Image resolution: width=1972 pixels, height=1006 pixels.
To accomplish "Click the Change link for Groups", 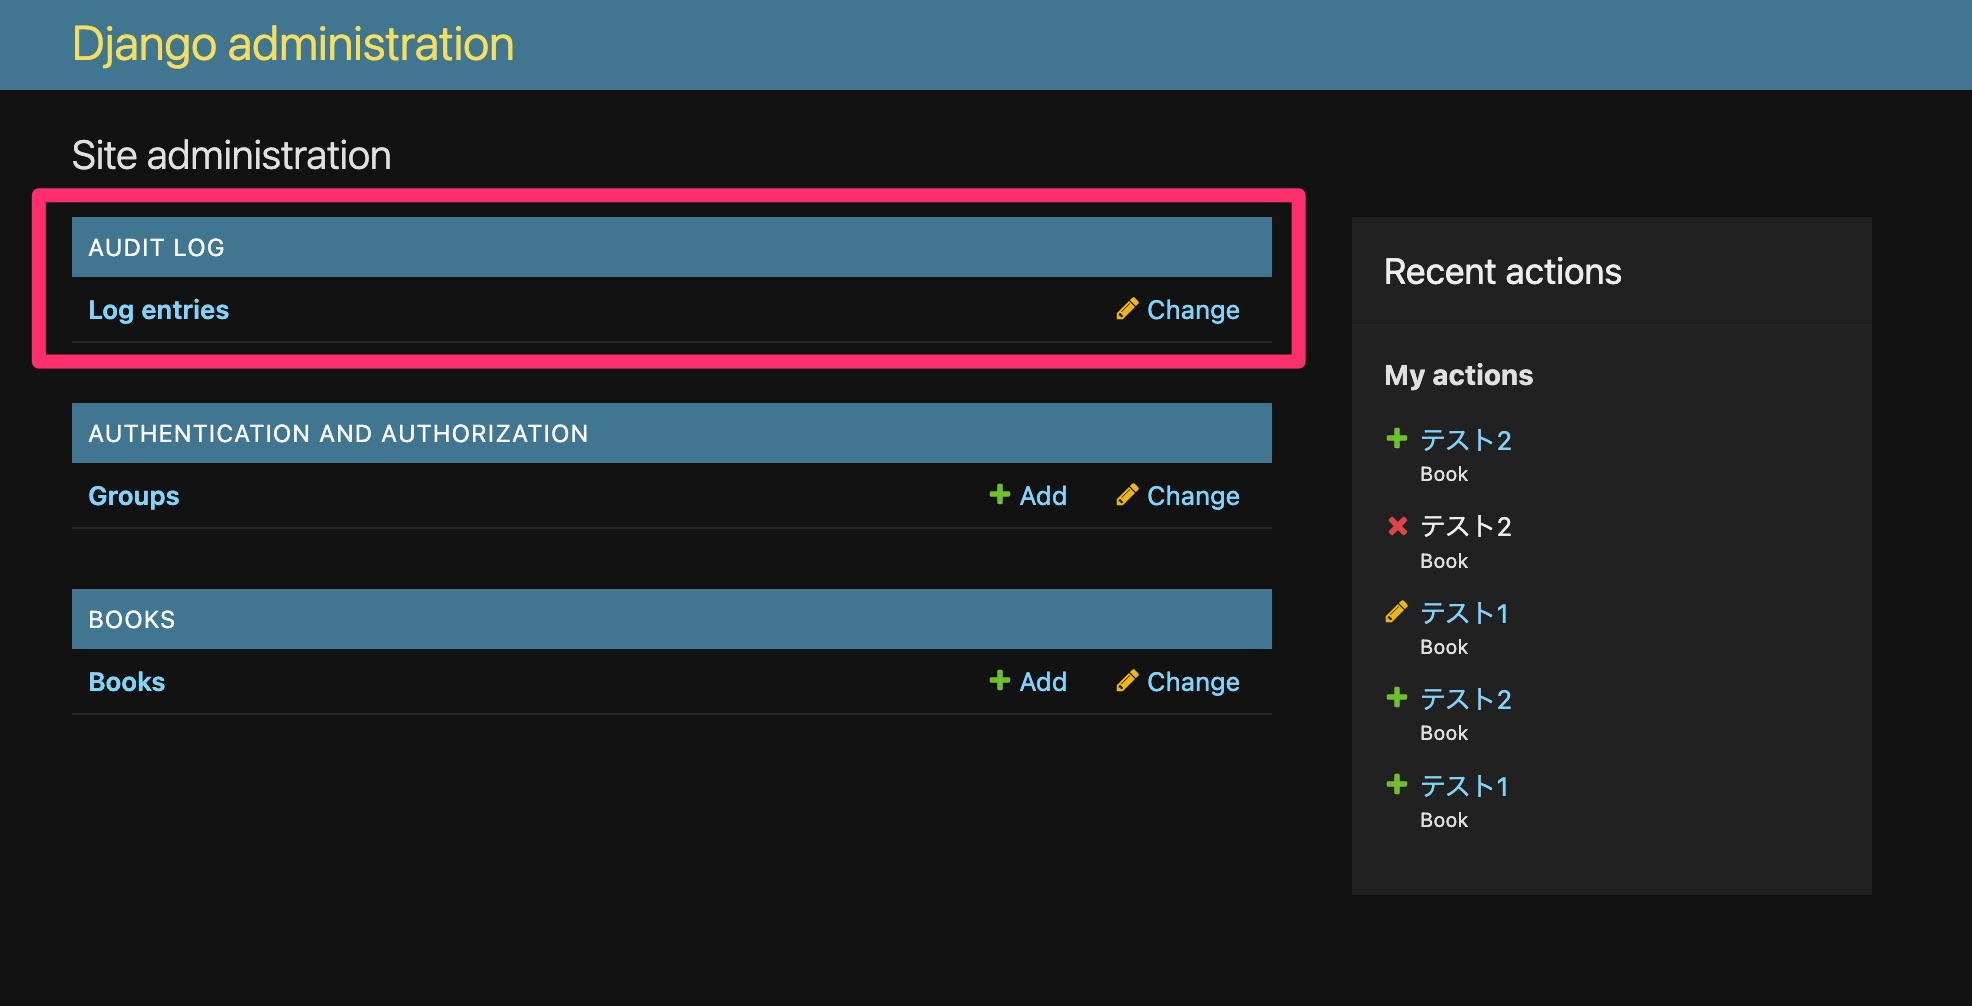I will (x=1192, y=495).
